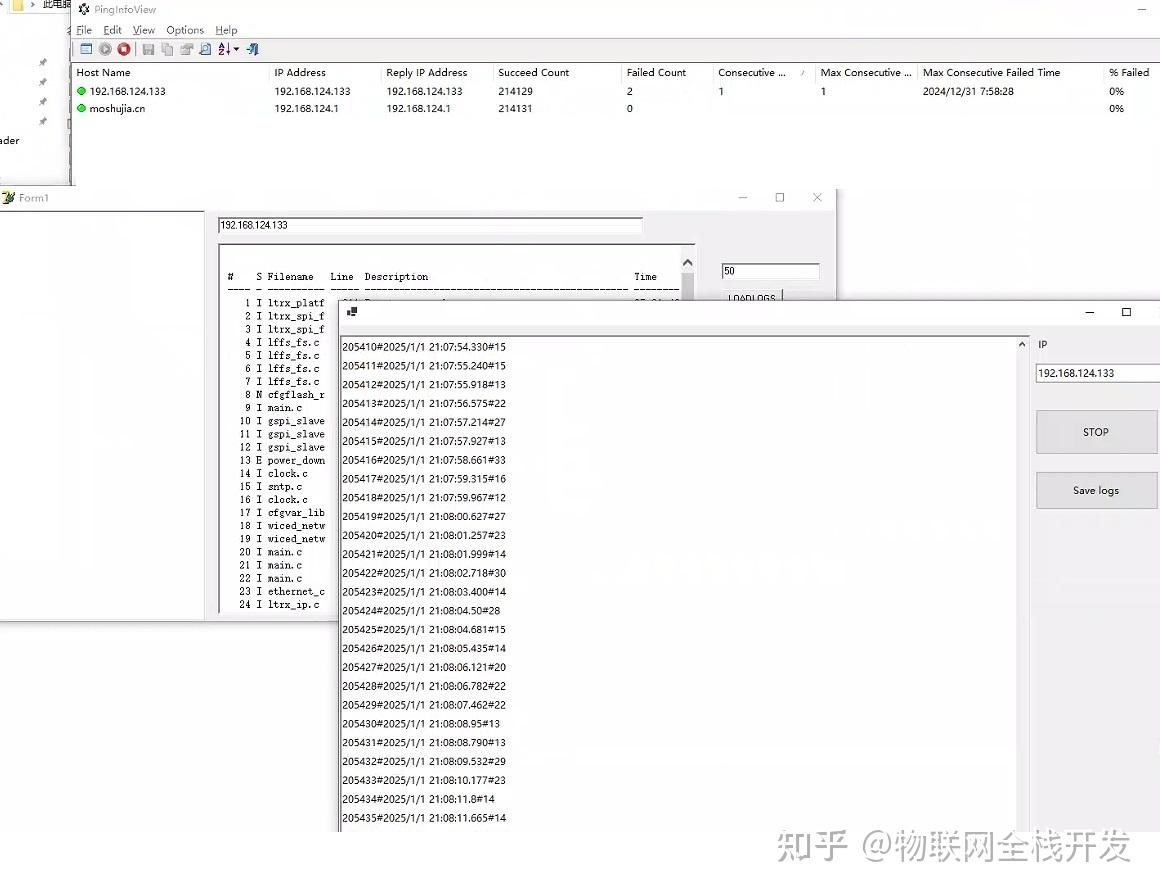The height and width of the screenshot is (893, 1160).
Task: Click the green status dot beside moshujia.cn
Action: pos(81,109)
